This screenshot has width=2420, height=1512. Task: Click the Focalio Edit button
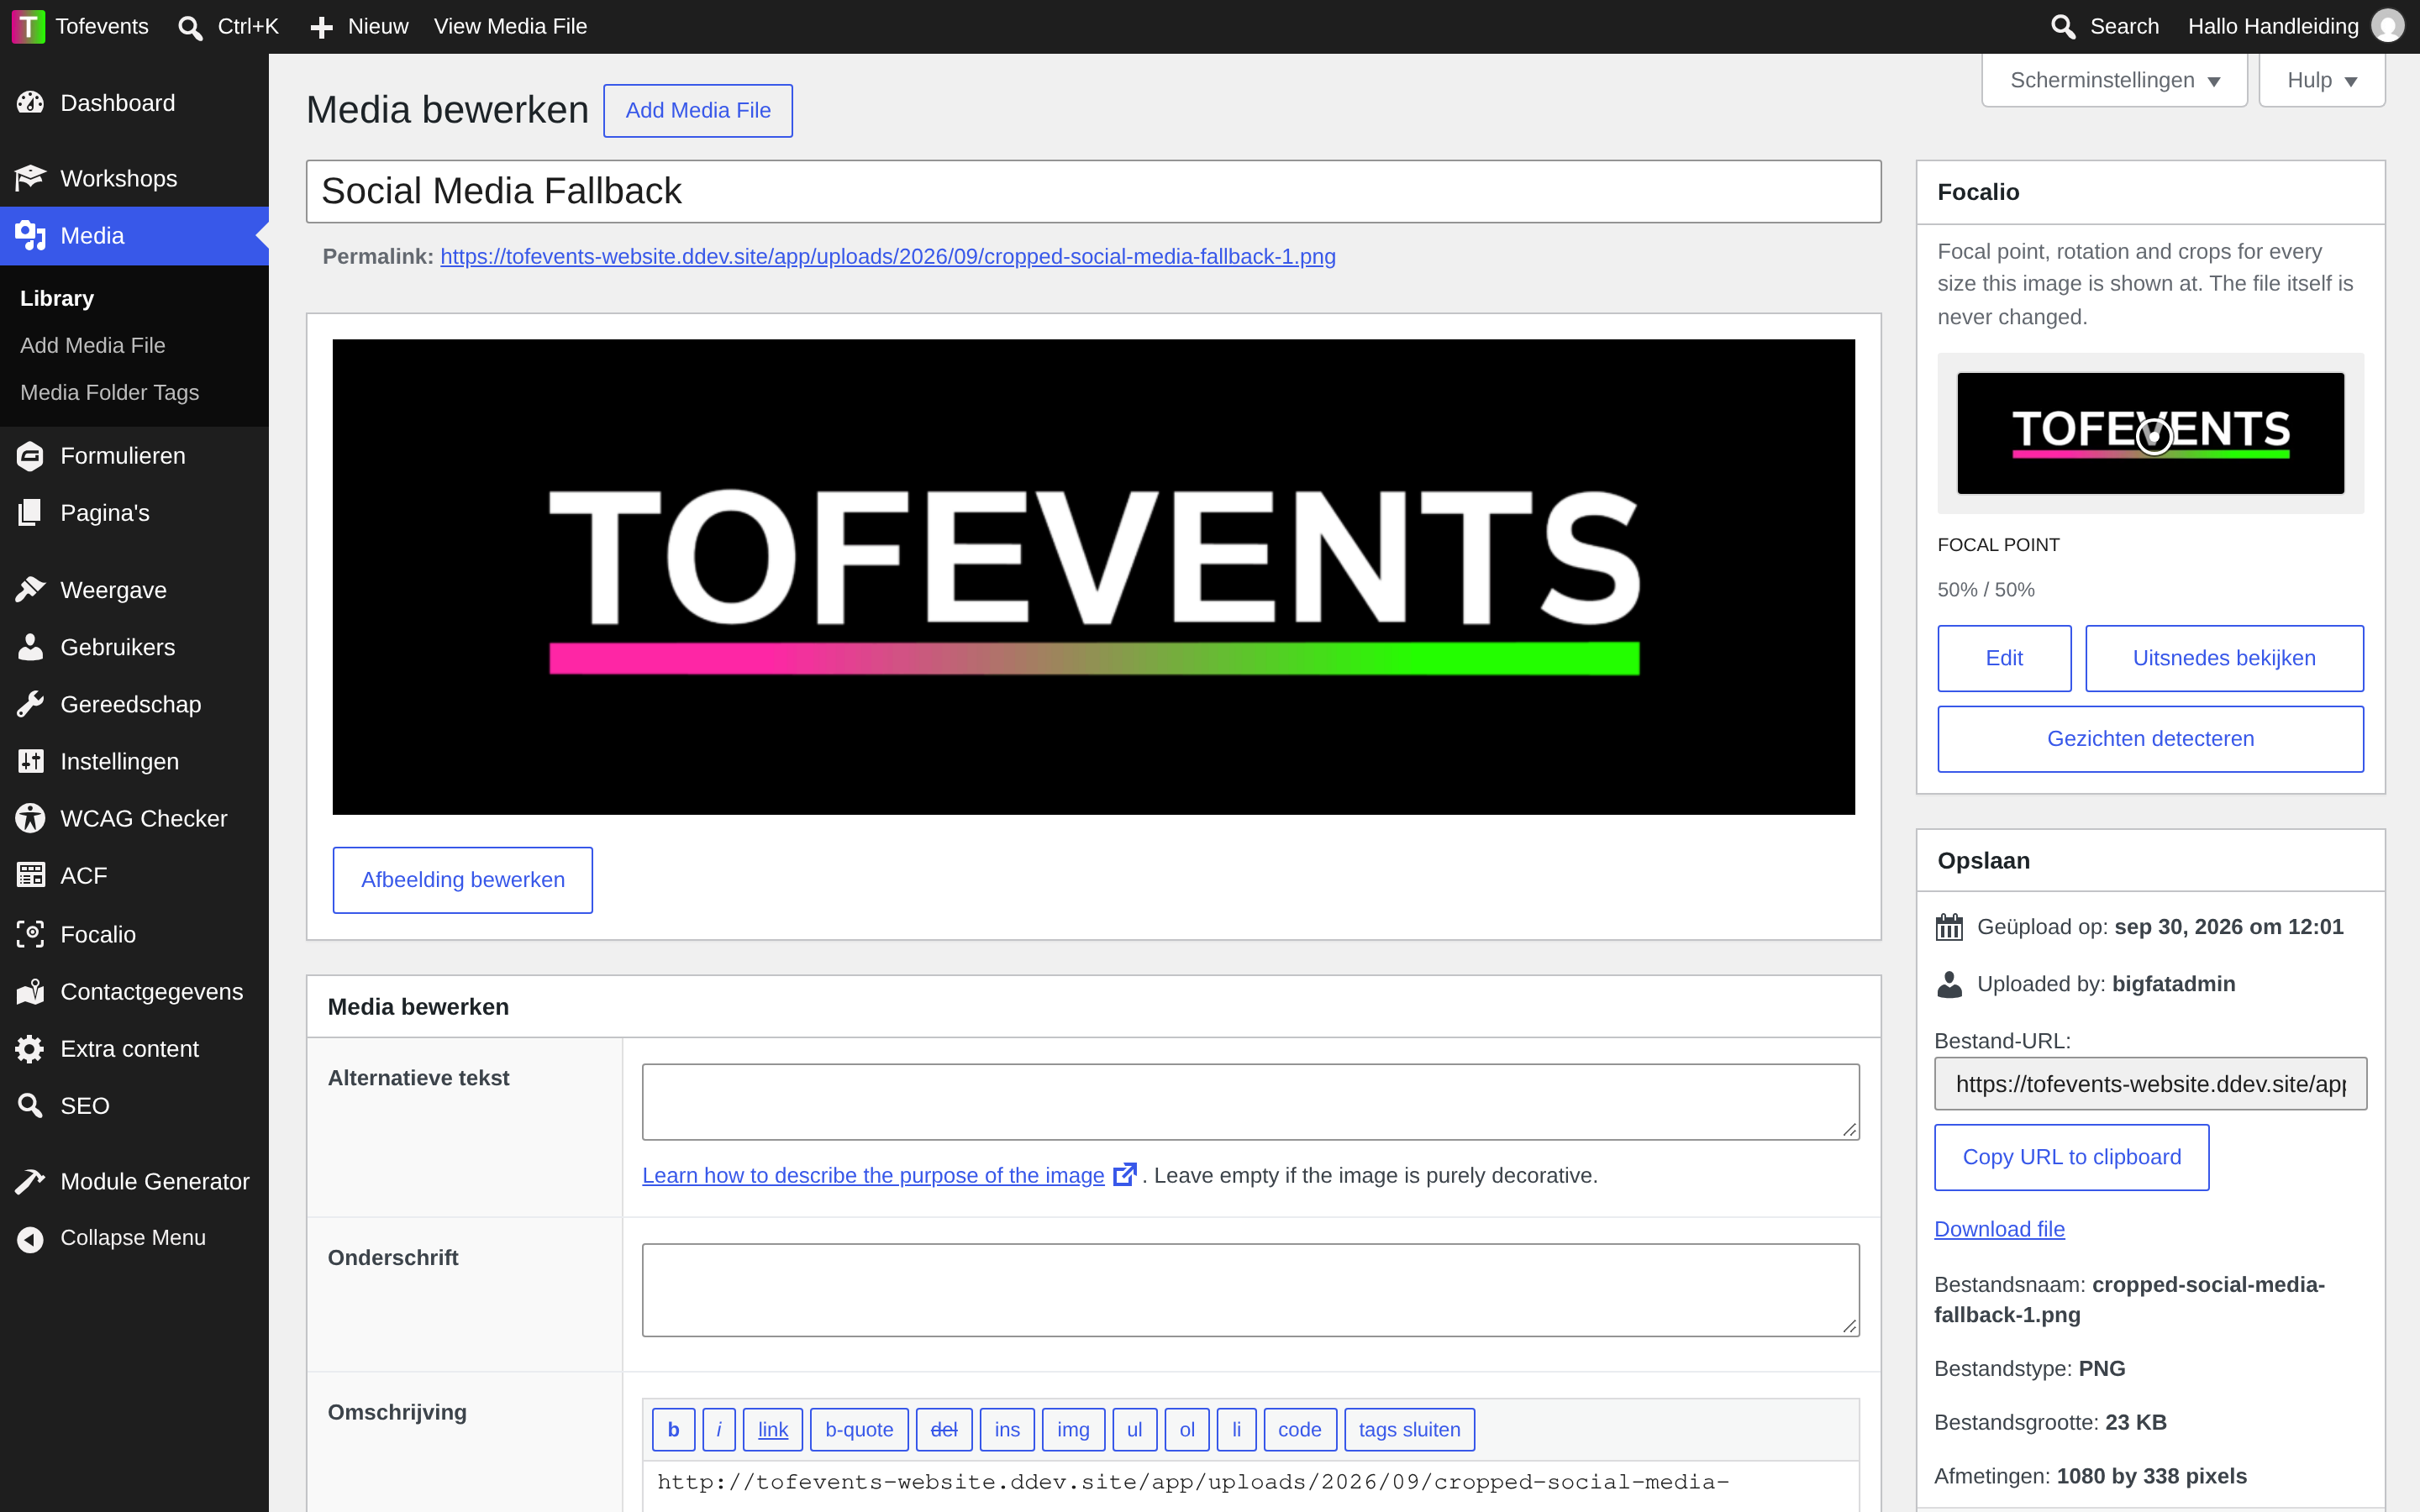click(2004, 658)
